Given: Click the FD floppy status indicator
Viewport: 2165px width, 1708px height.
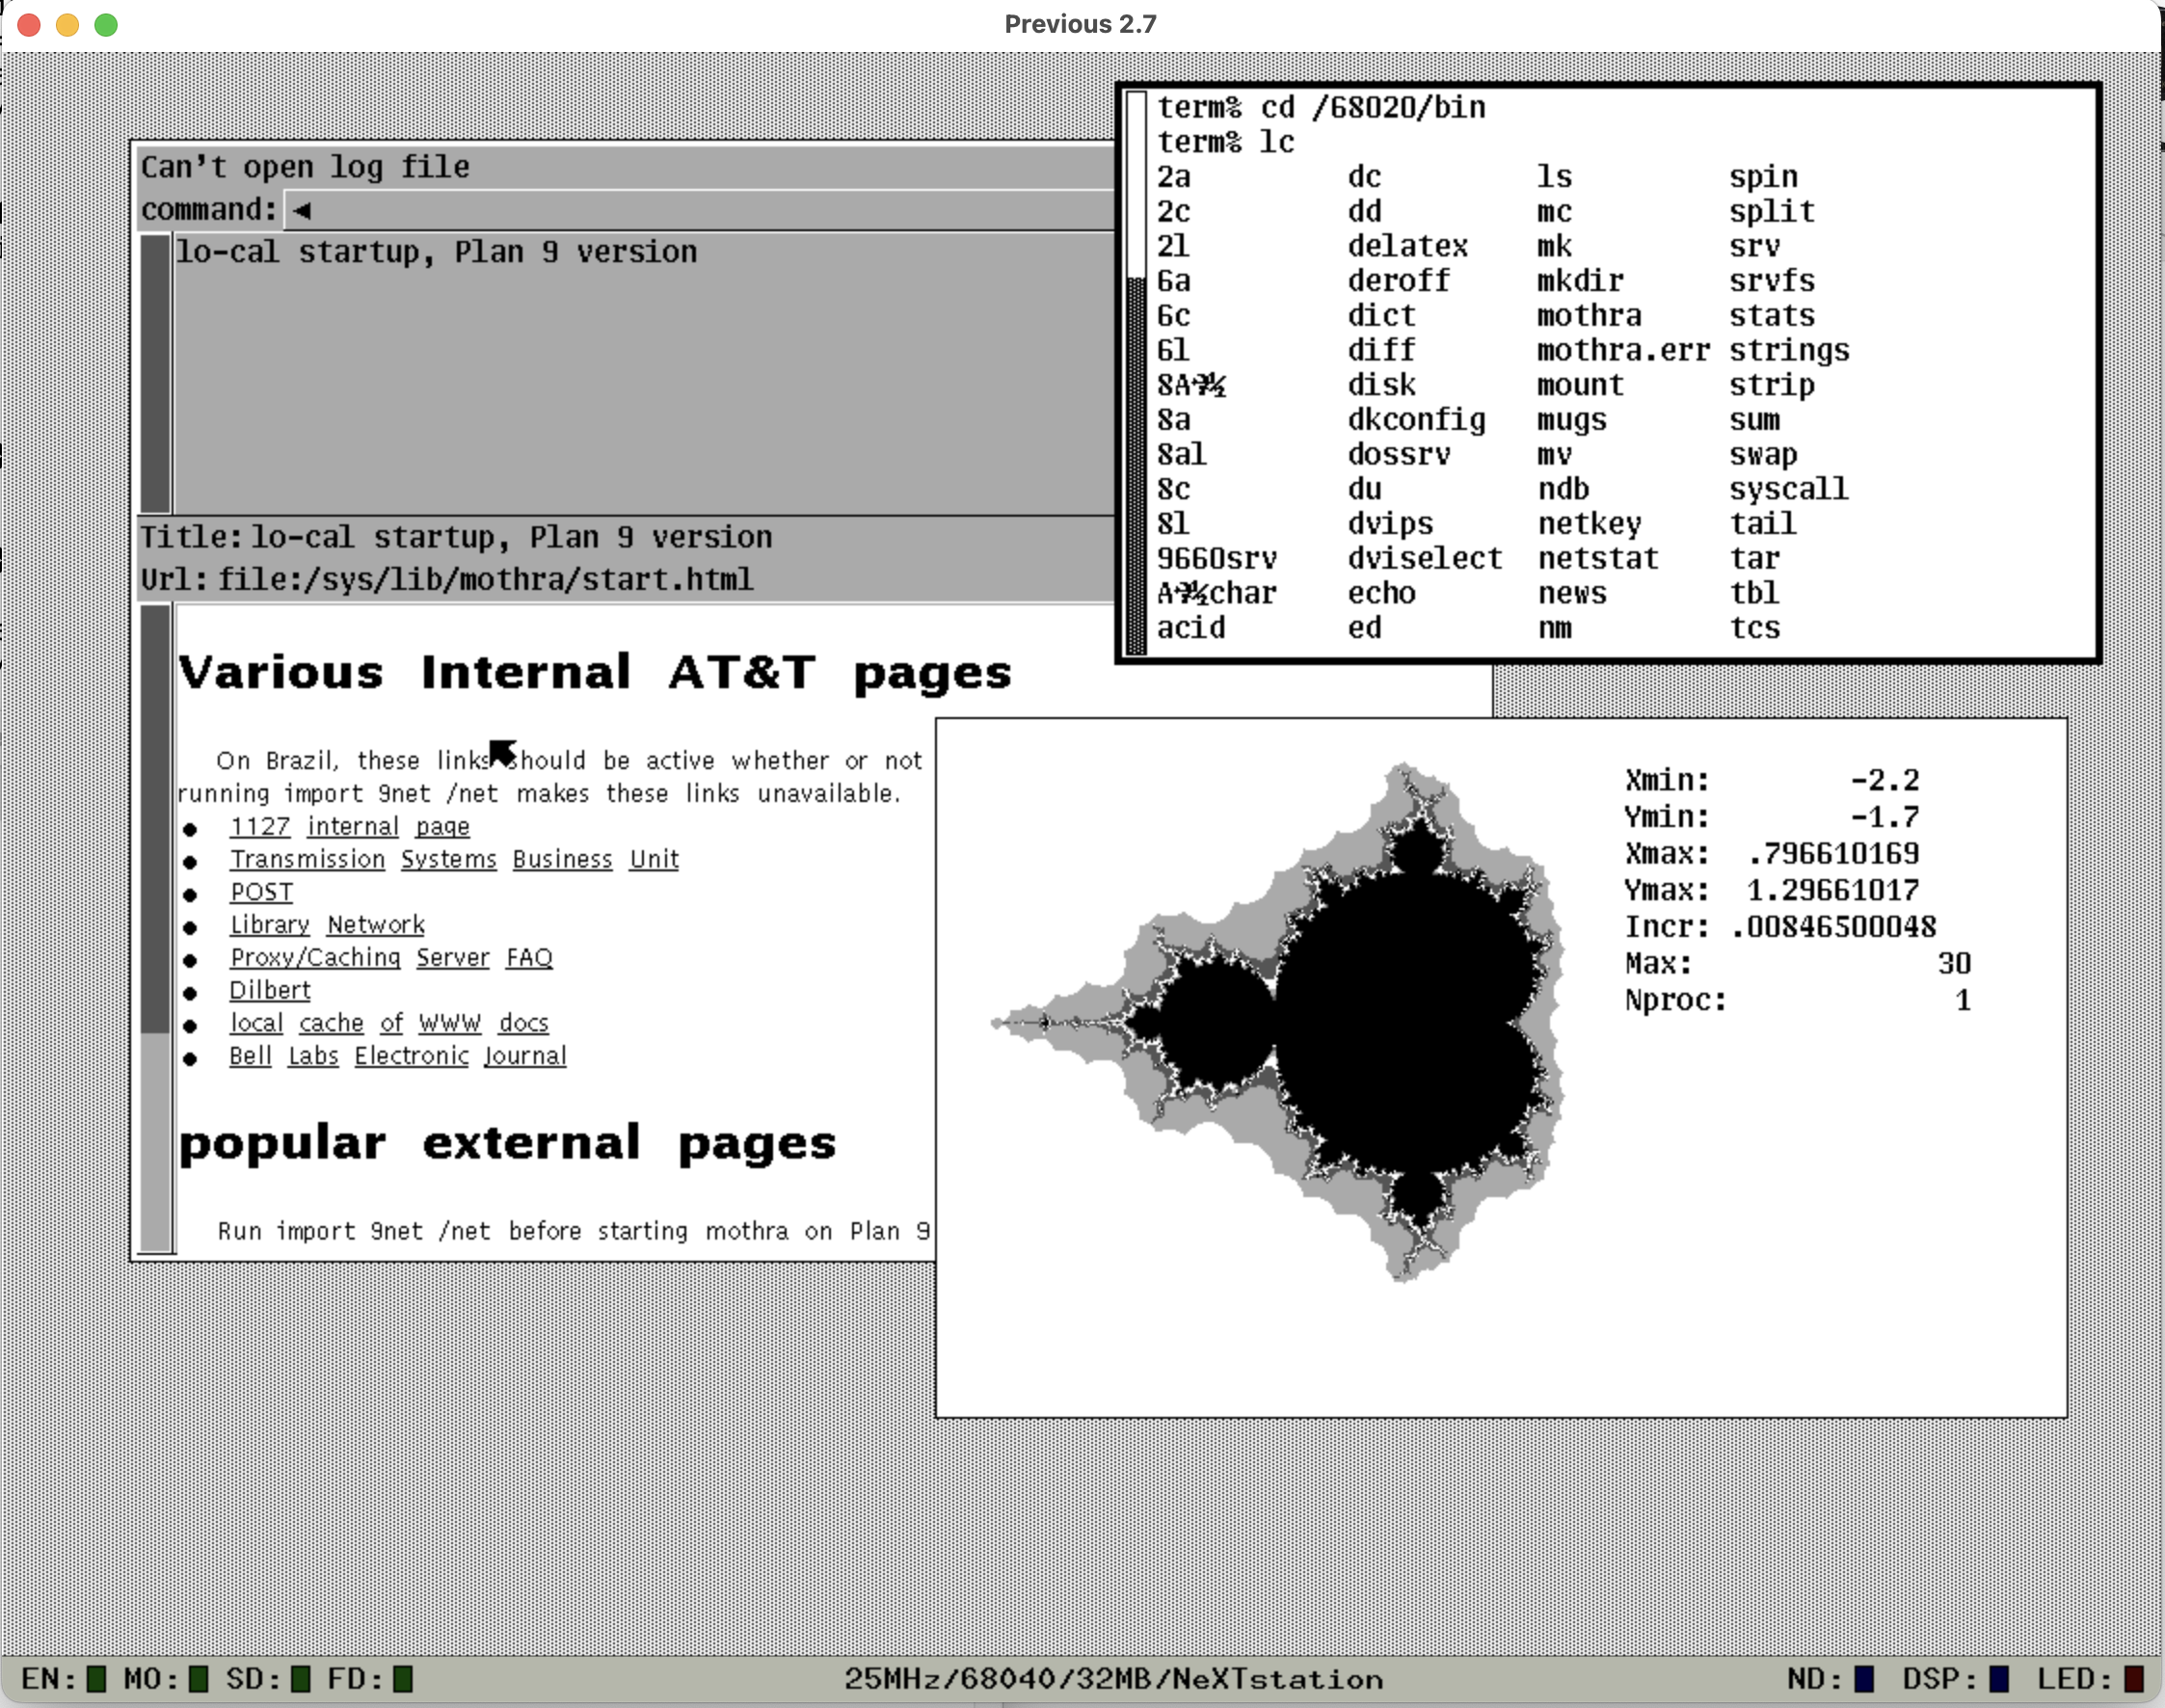Looking at the screenshot, I should 402,1679.
